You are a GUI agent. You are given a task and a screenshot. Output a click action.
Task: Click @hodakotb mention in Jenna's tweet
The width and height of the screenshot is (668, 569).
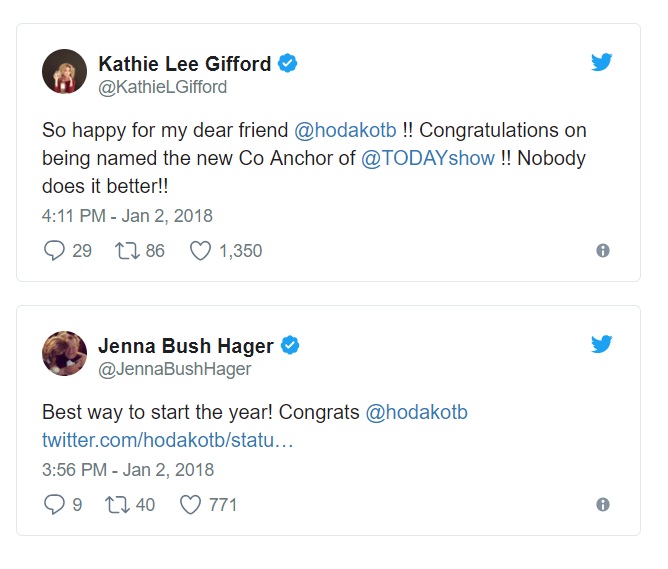(x=417, y=413)
